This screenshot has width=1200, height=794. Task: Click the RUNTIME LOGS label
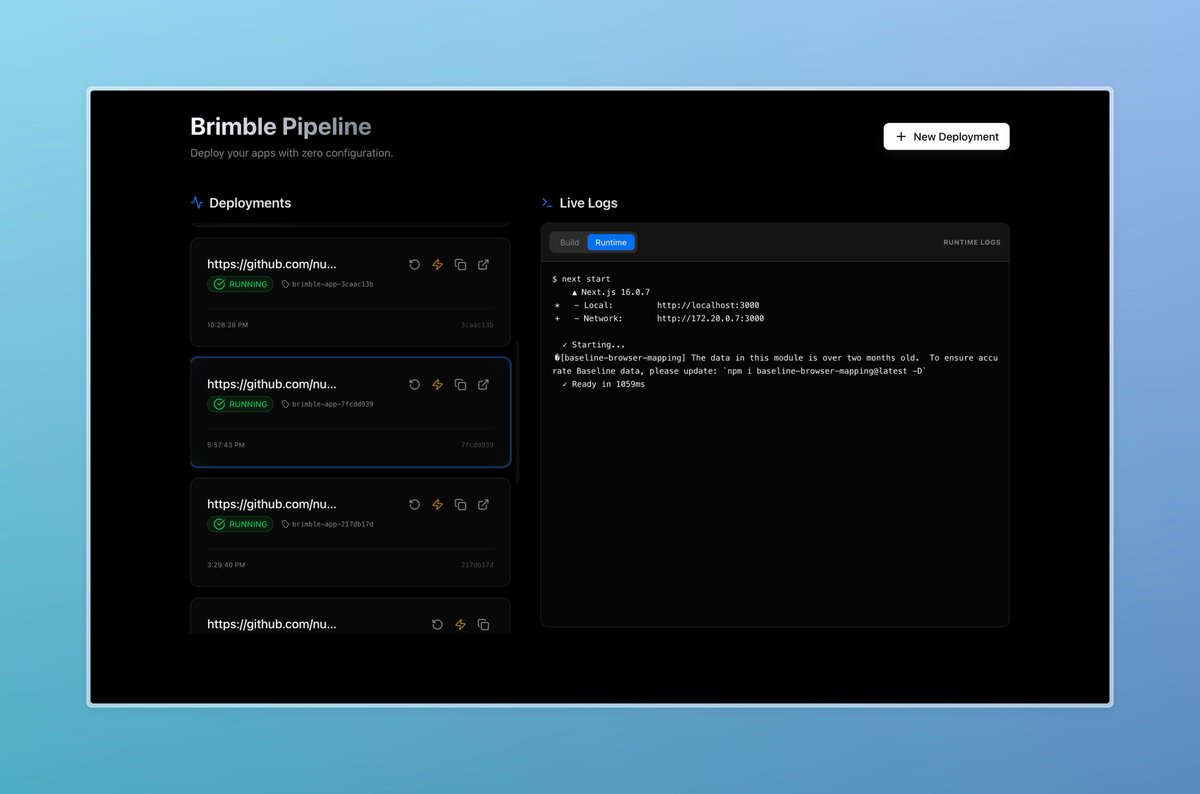(972, 242)
